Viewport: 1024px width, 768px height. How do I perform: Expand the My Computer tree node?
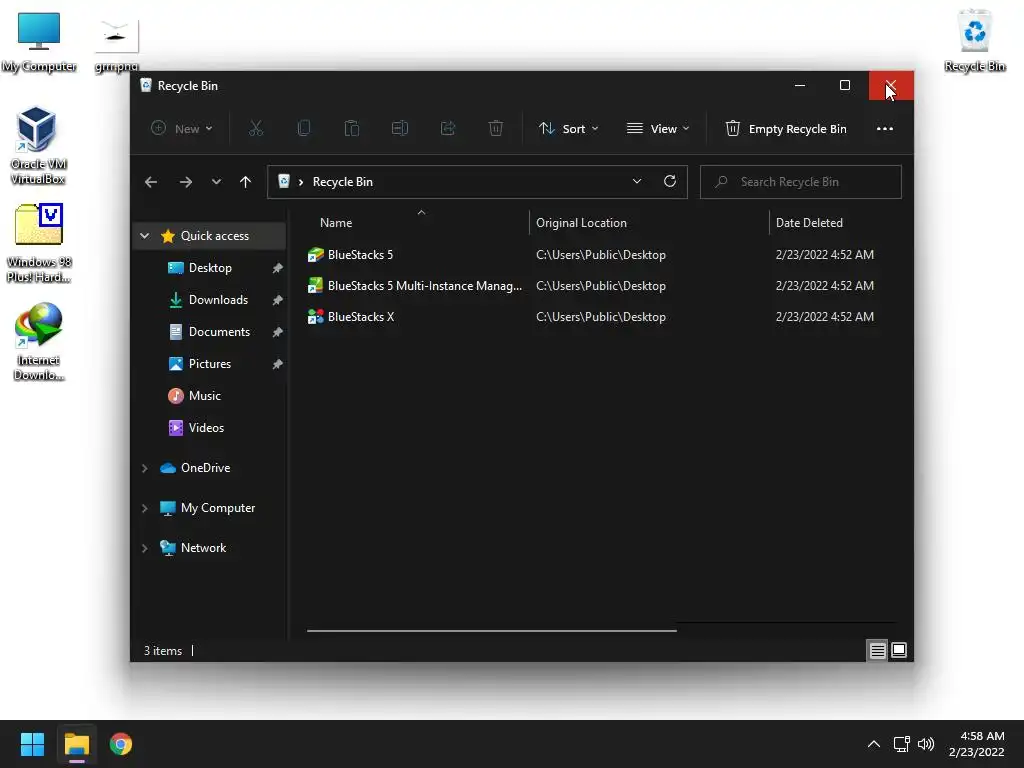[x=145, y=508]
